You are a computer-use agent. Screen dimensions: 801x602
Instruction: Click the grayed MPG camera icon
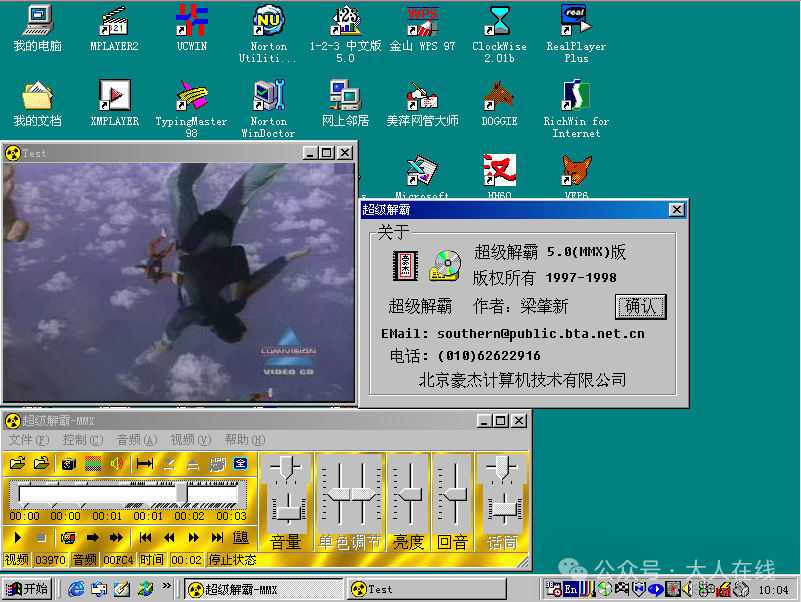tap(218, 464)
